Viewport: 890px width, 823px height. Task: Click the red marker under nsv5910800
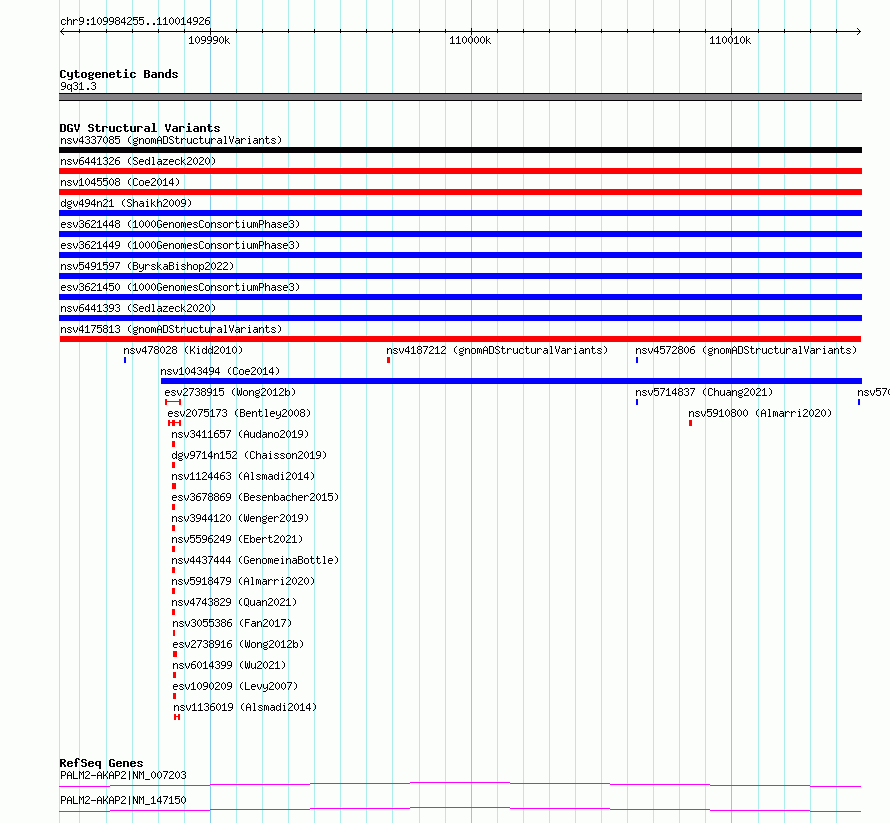point(690,423)
